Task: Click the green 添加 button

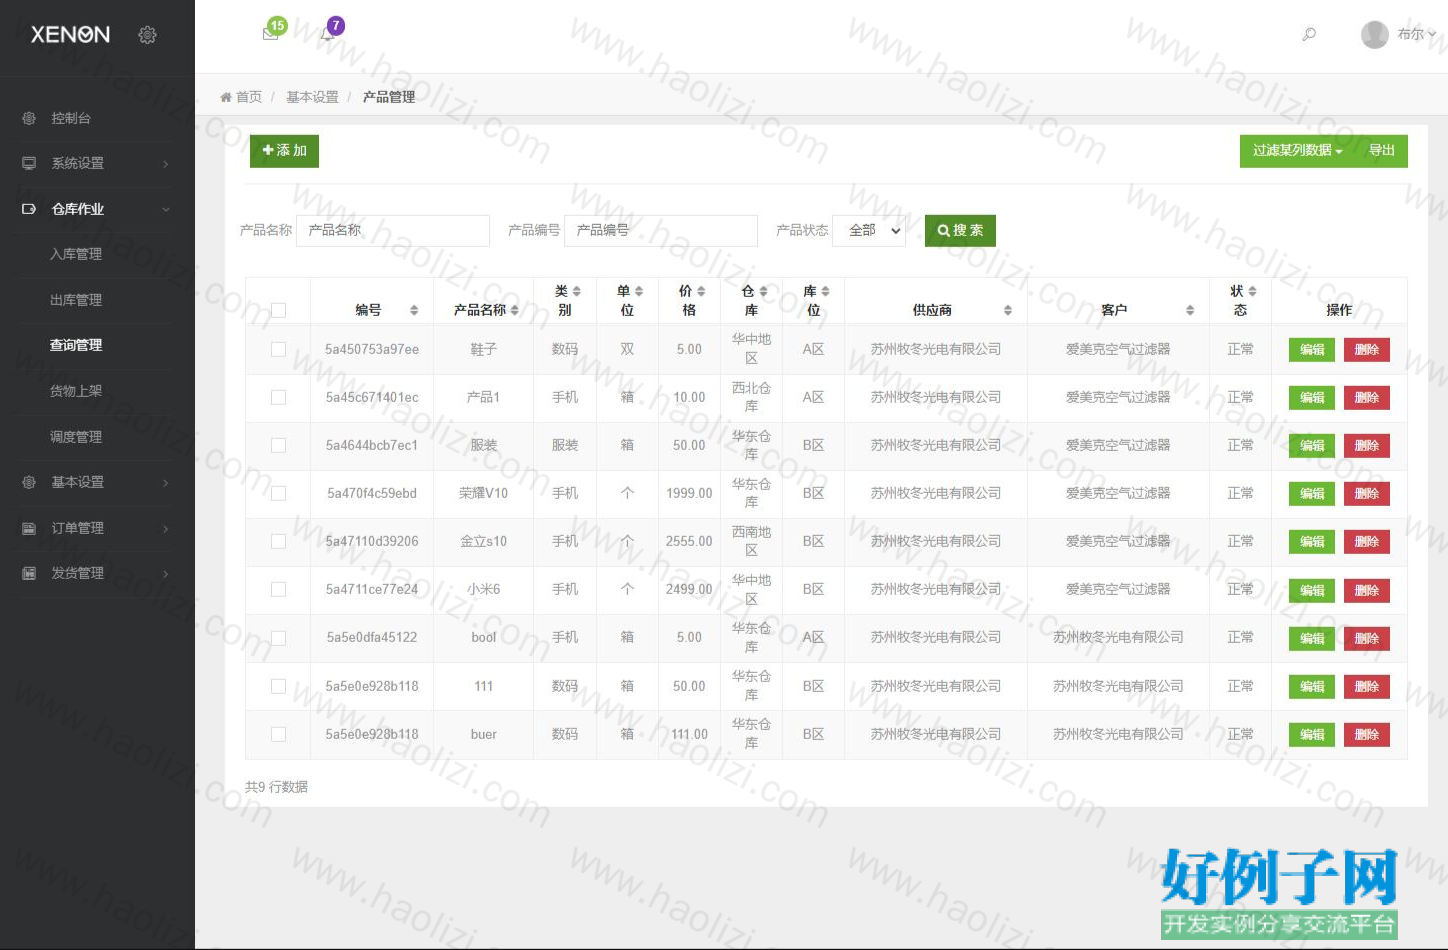Action: click(284, 151)
